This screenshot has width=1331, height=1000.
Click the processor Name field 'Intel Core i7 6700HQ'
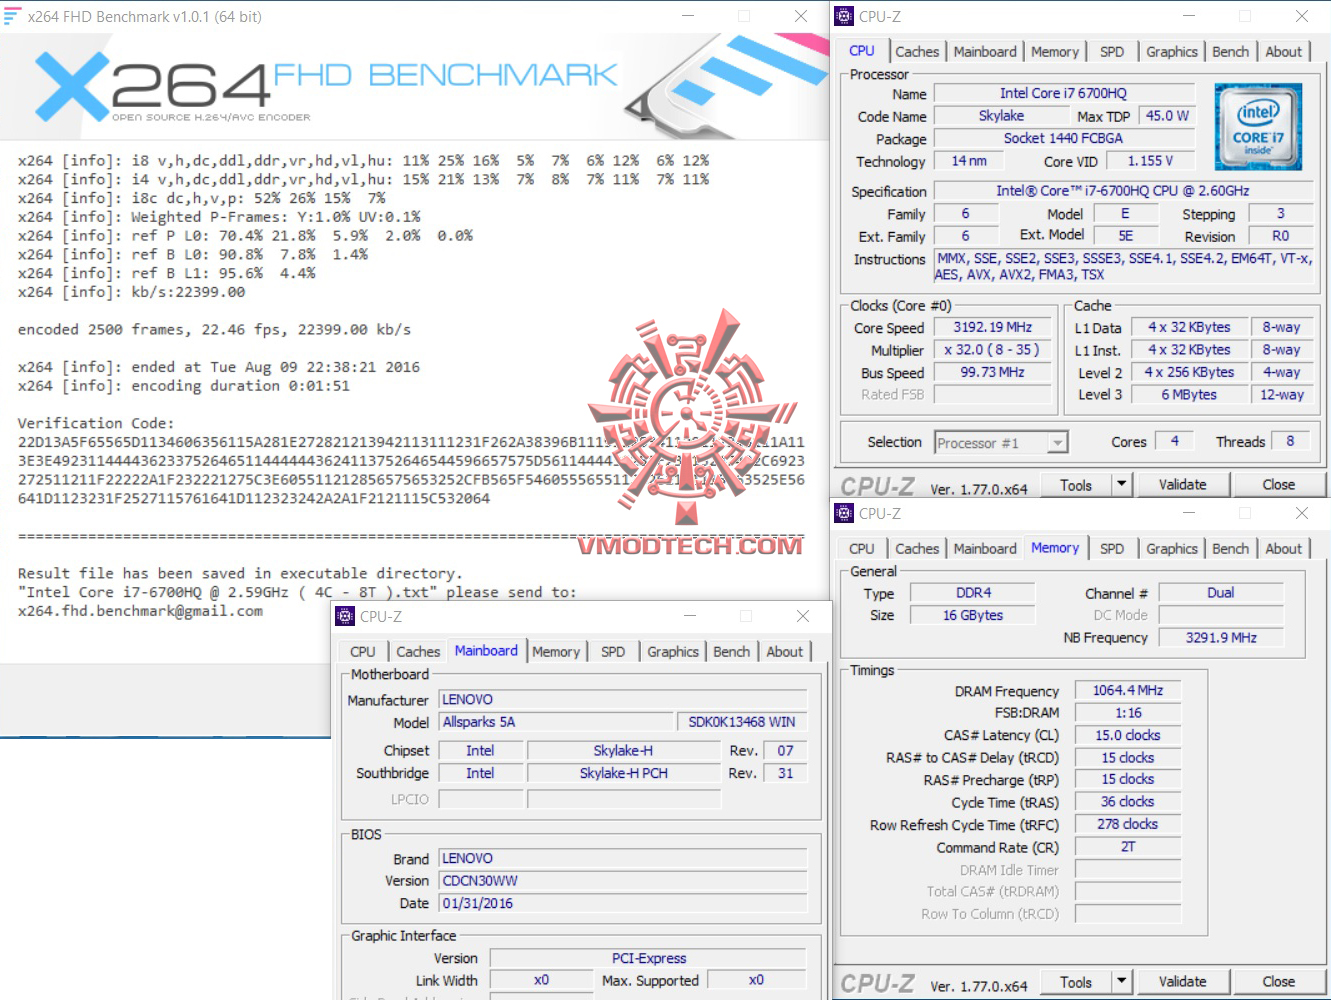coord(1063,93)
